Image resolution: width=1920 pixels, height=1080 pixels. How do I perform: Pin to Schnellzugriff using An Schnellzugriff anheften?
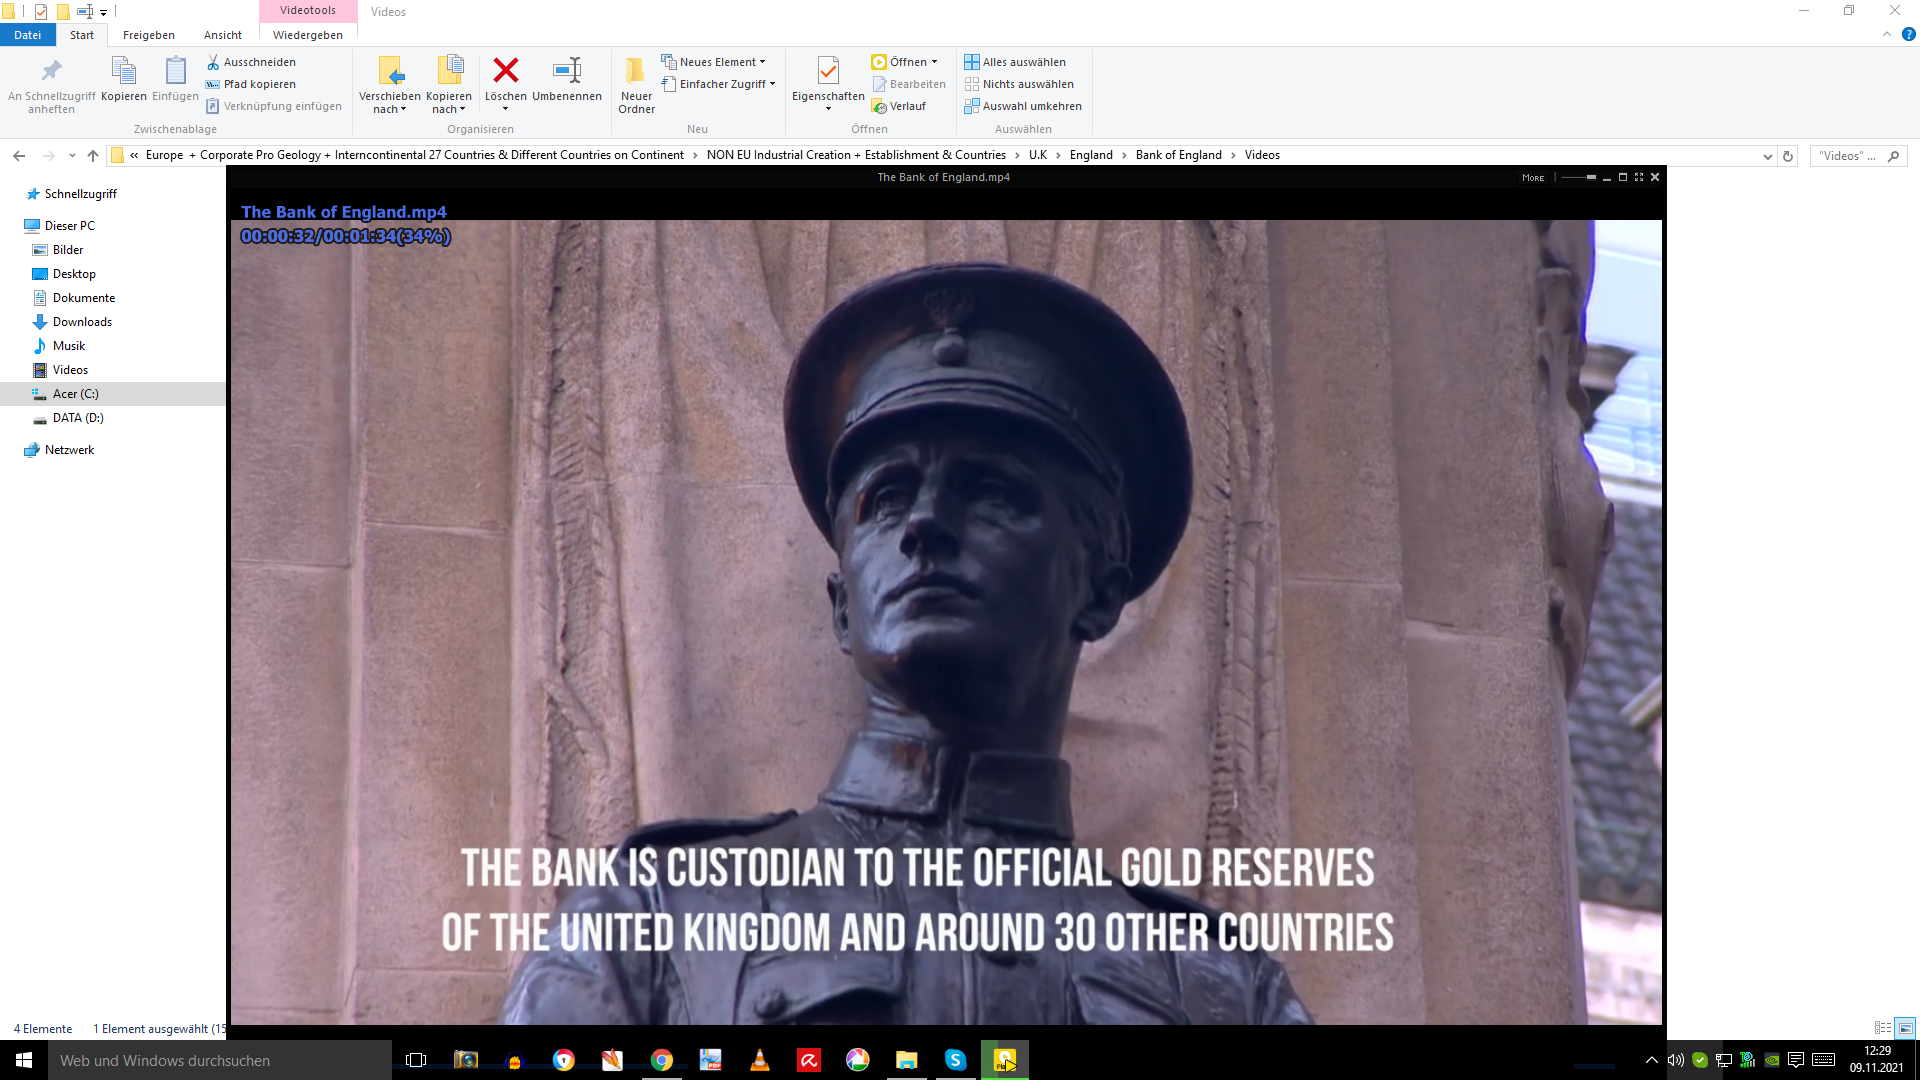(x=52, y=84)
